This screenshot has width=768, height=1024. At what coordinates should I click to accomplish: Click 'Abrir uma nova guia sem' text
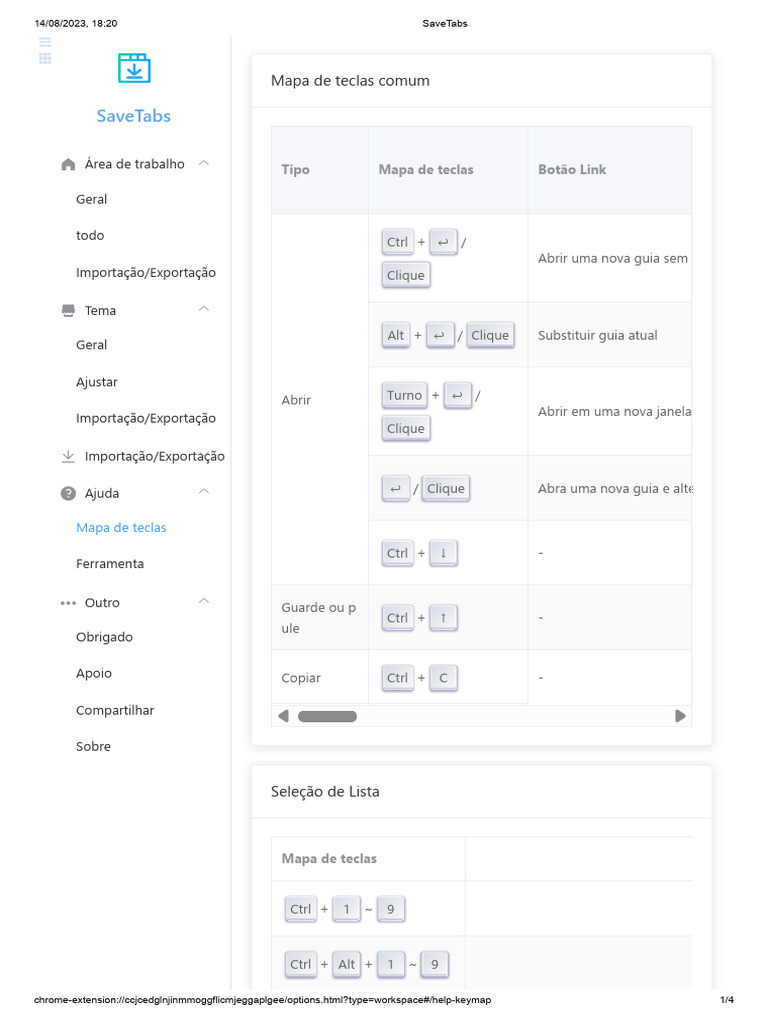(613, 259)
